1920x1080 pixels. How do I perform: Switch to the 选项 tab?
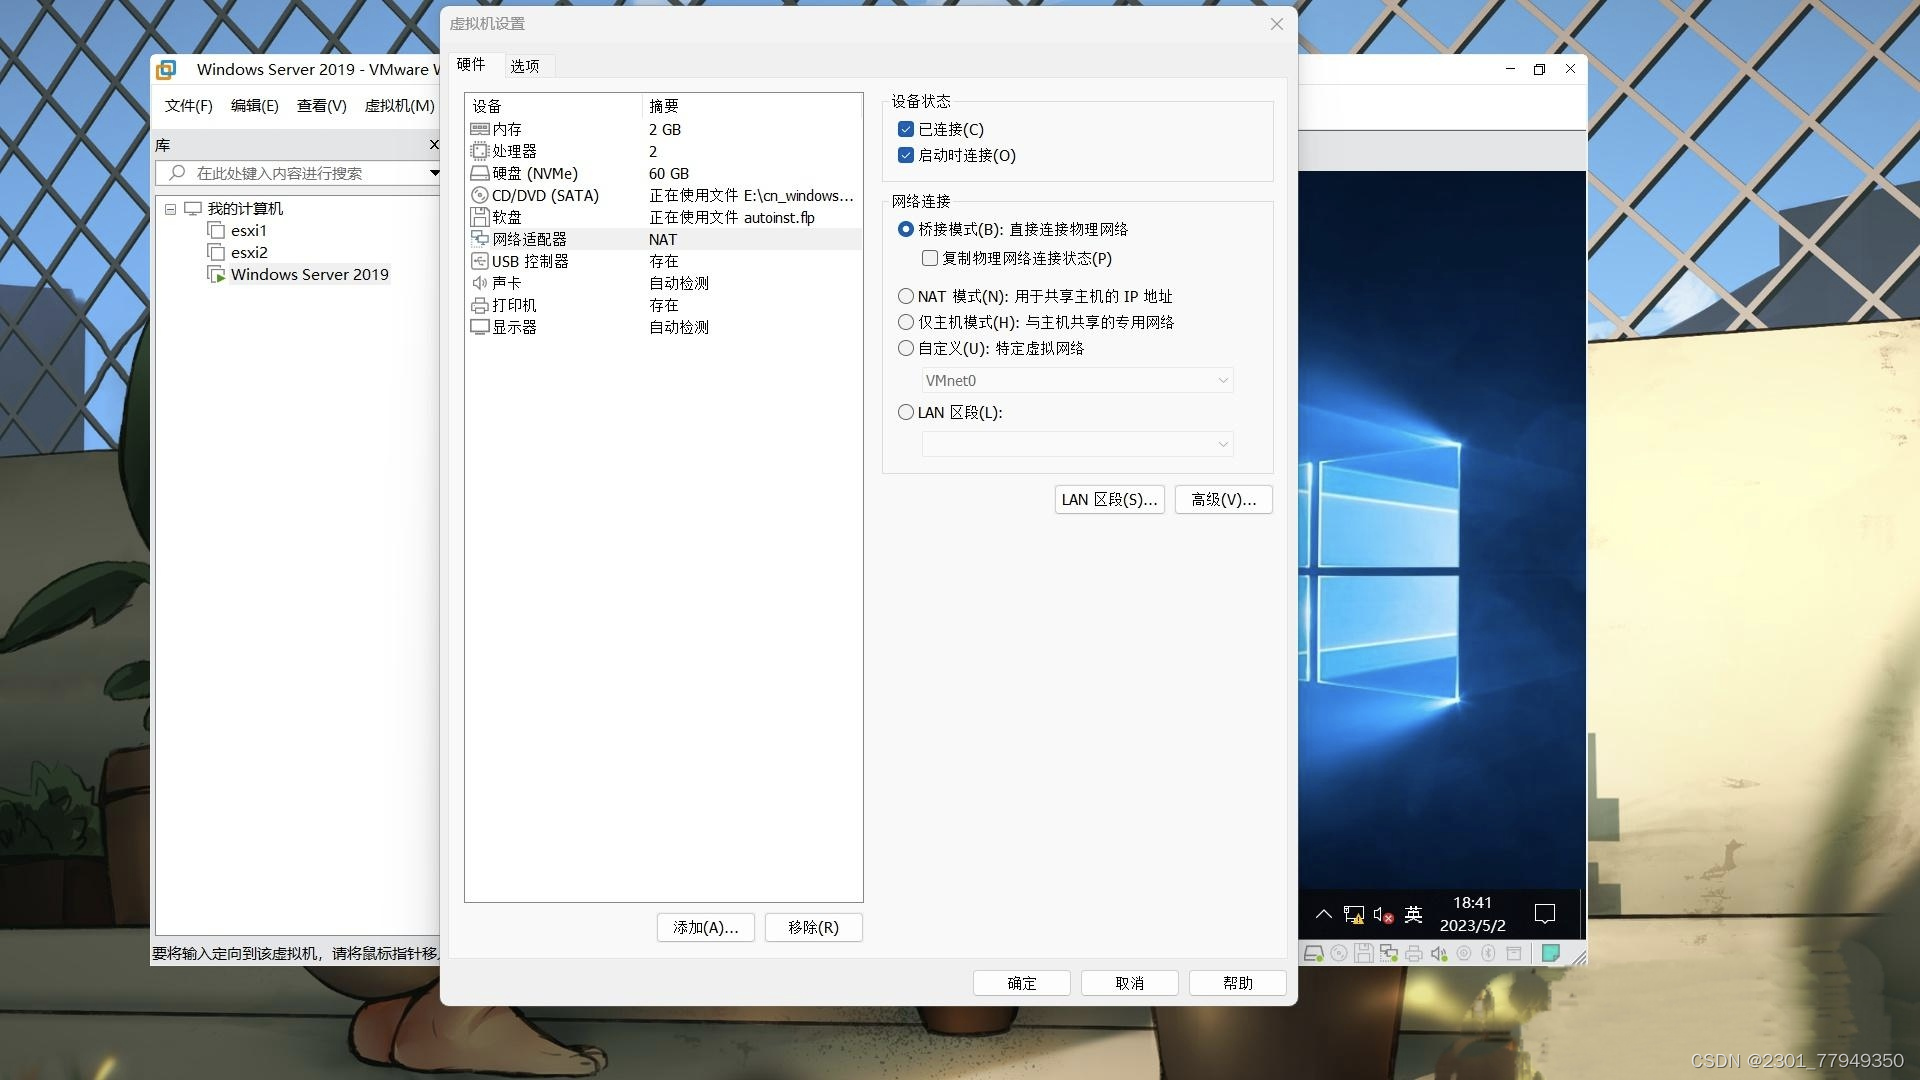point(525,66)
